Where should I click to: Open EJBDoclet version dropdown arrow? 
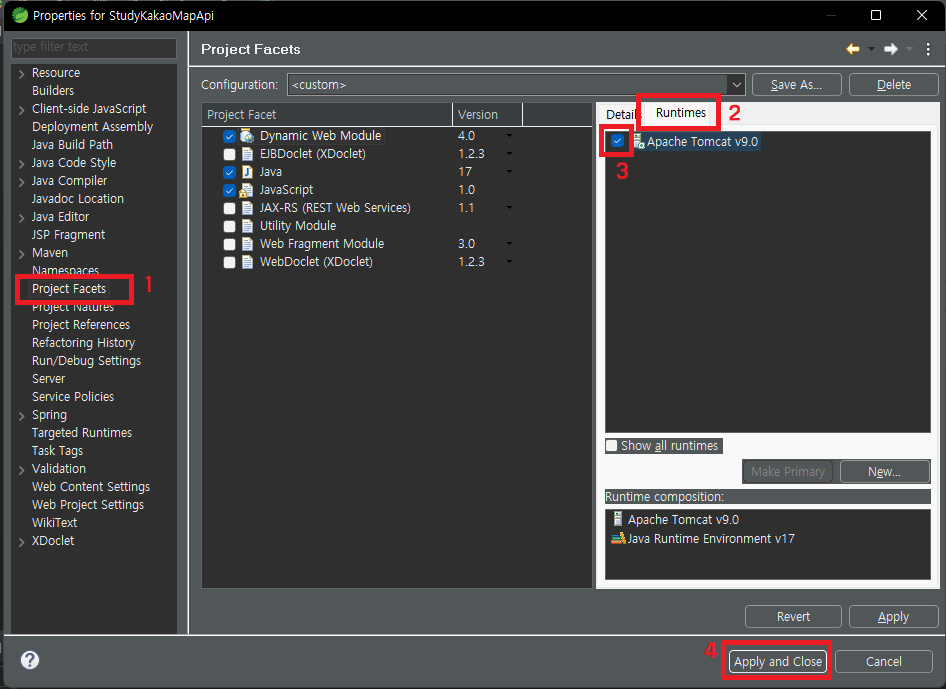(510, 154)
